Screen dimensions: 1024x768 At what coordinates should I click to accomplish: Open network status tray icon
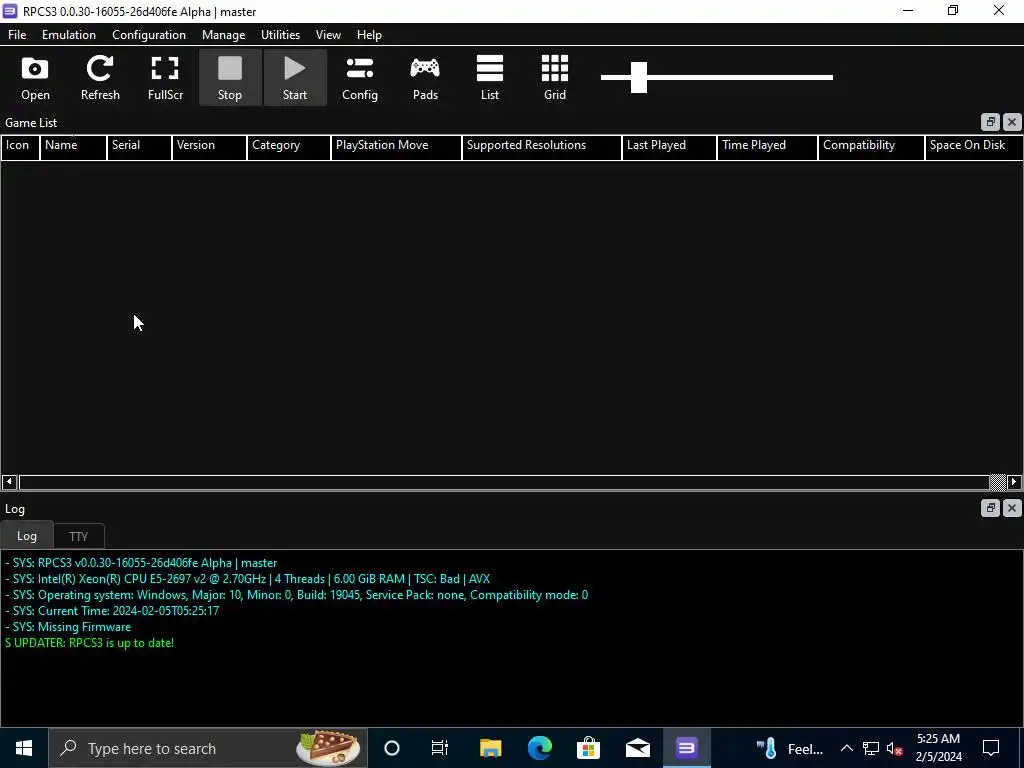point(871,748)
